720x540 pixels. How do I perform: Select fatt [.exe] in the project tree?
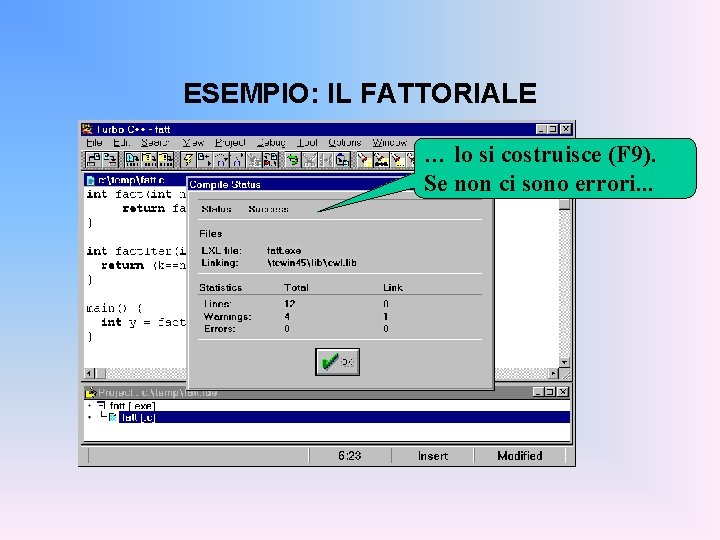132,405
